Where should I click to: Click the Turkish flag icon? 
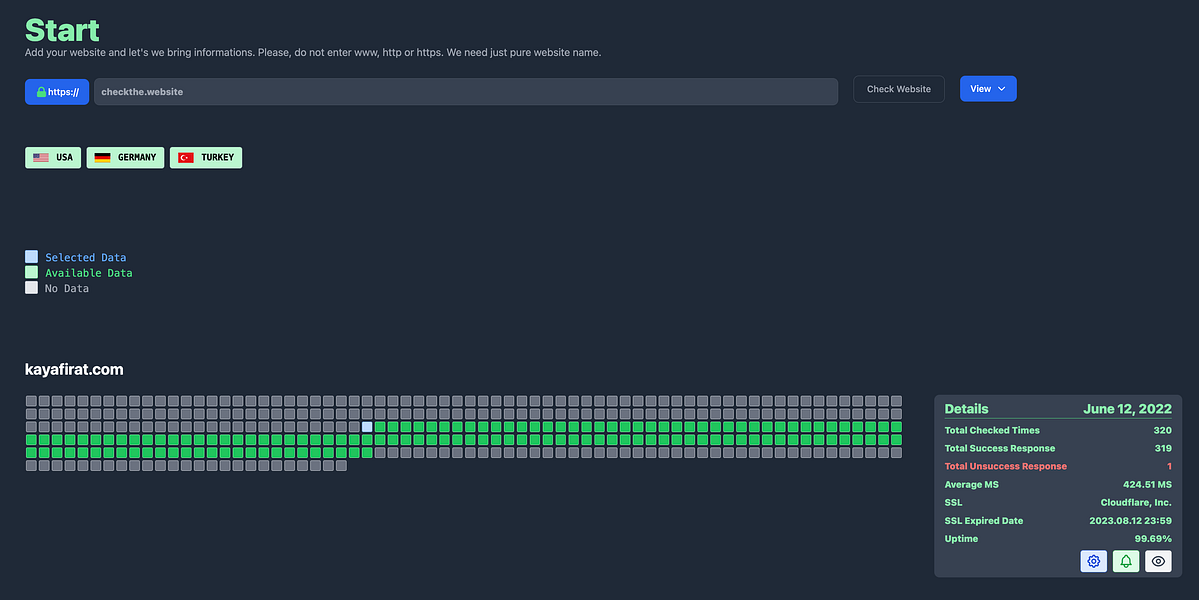[186, 157]
